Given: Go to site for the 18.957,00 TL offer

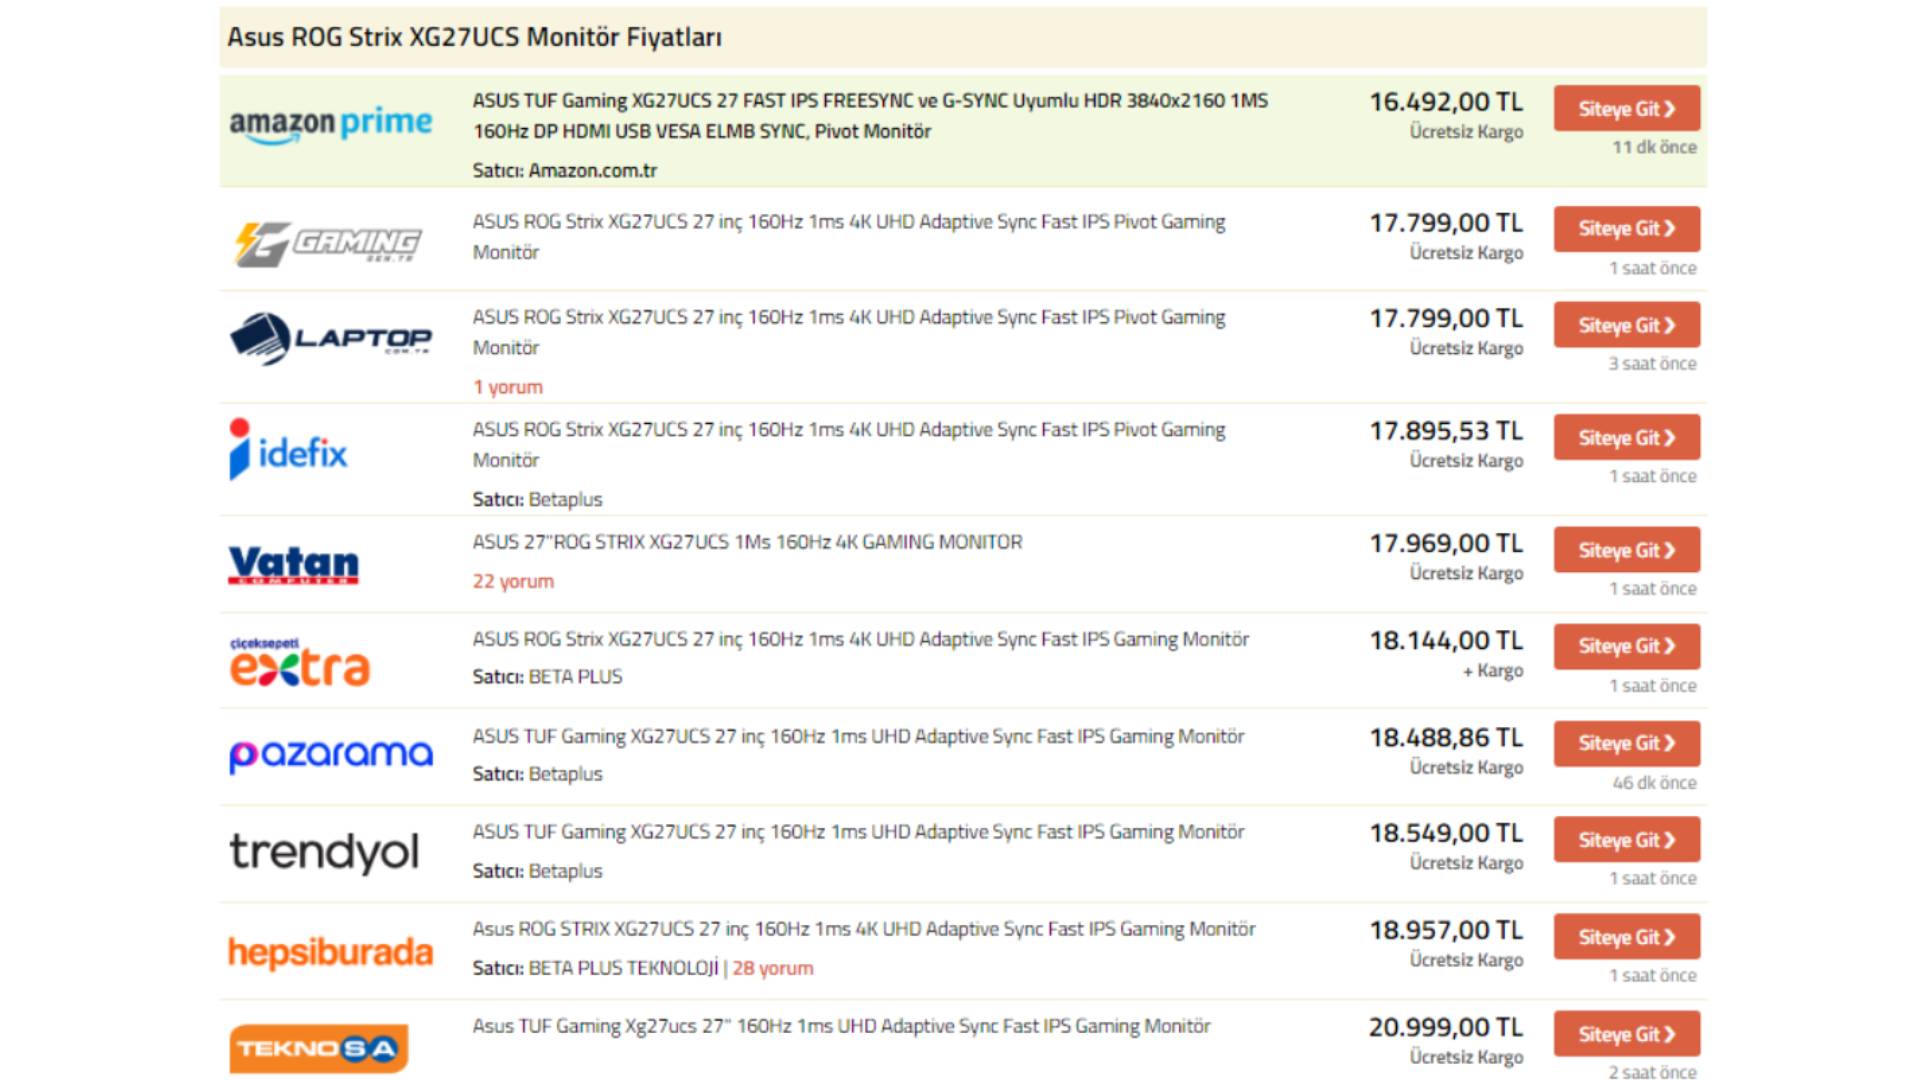Looking at the screenshot, I should tap(1626, 937).
